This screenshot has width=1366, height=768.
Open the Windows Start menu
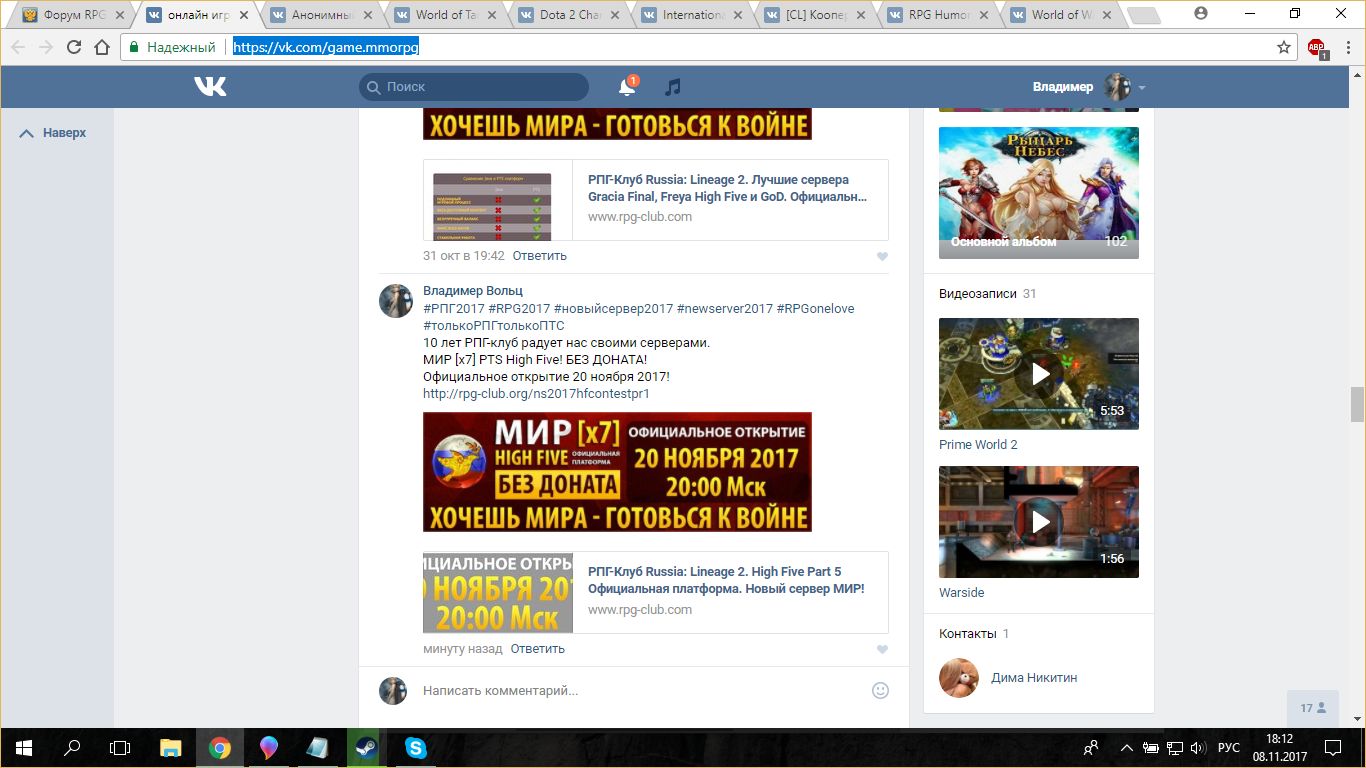[x=23, y=747]
